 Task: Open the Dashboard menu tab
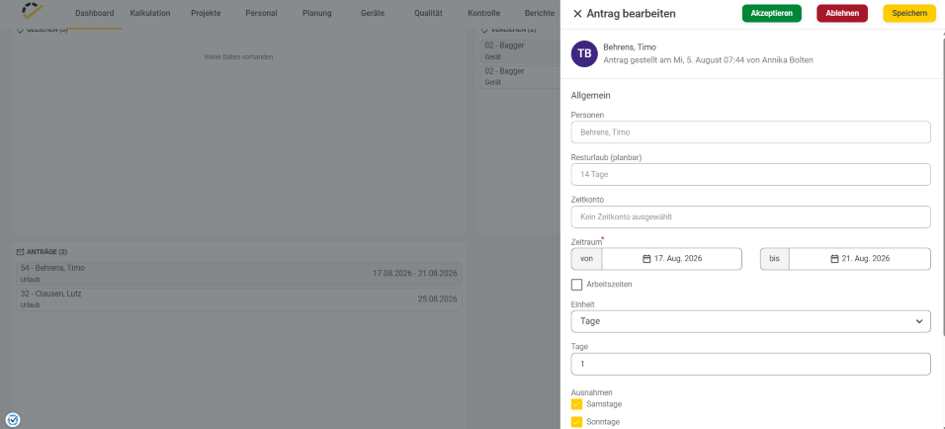click(x=95, y=13)
